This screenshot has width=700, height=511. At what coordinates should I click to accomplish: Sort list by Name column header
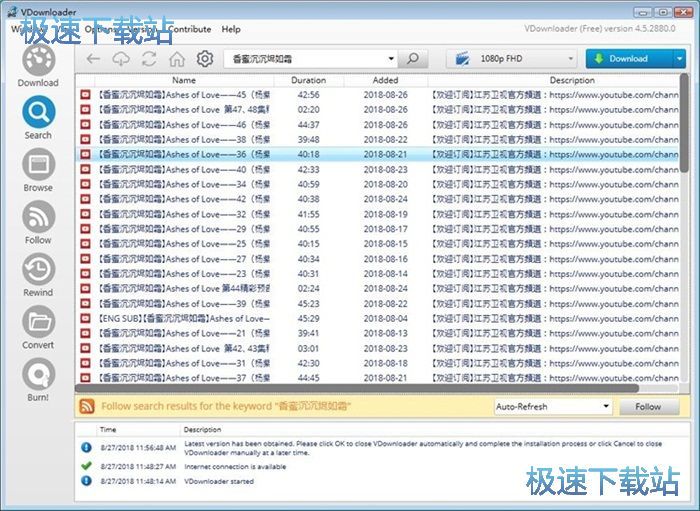pyautogui.click(x=184, y=80)
